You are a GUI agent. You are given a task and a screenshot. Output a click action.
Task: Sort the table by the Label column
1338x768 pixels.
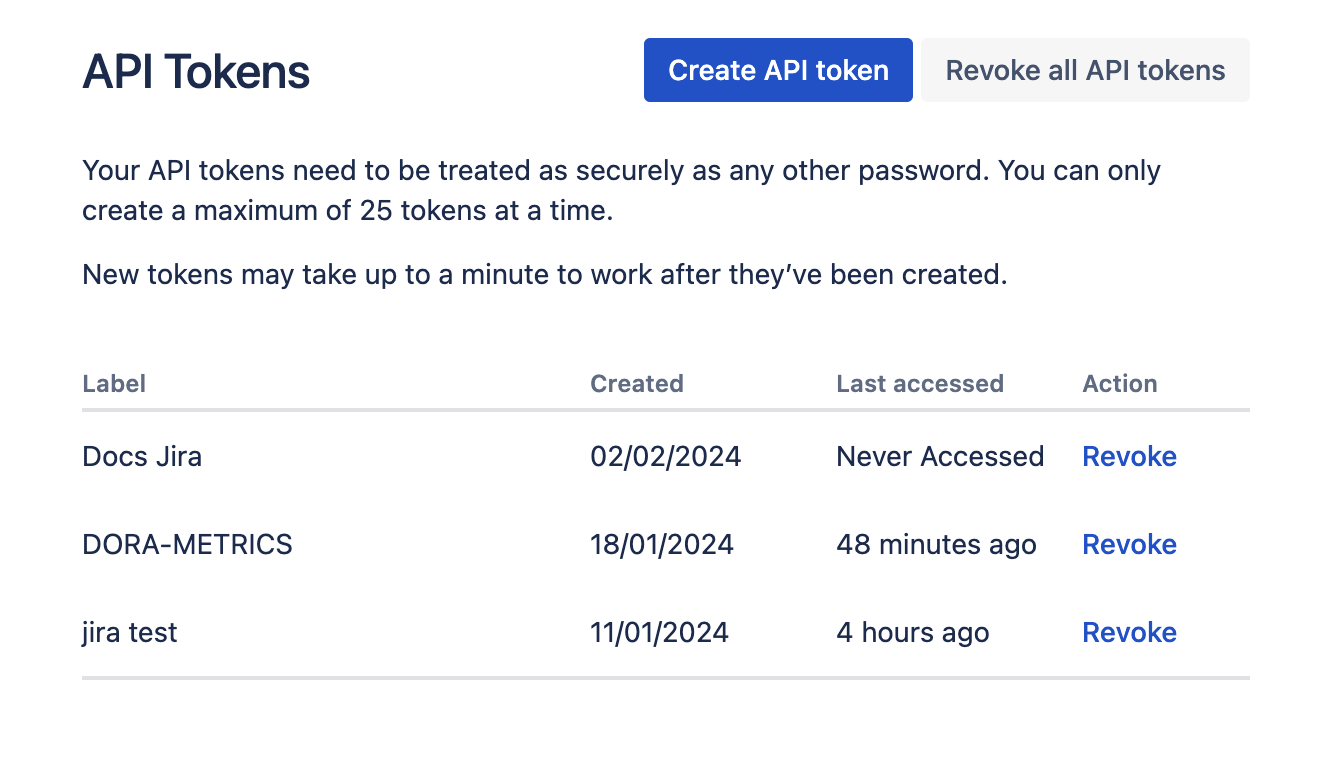tap(113, 383)
